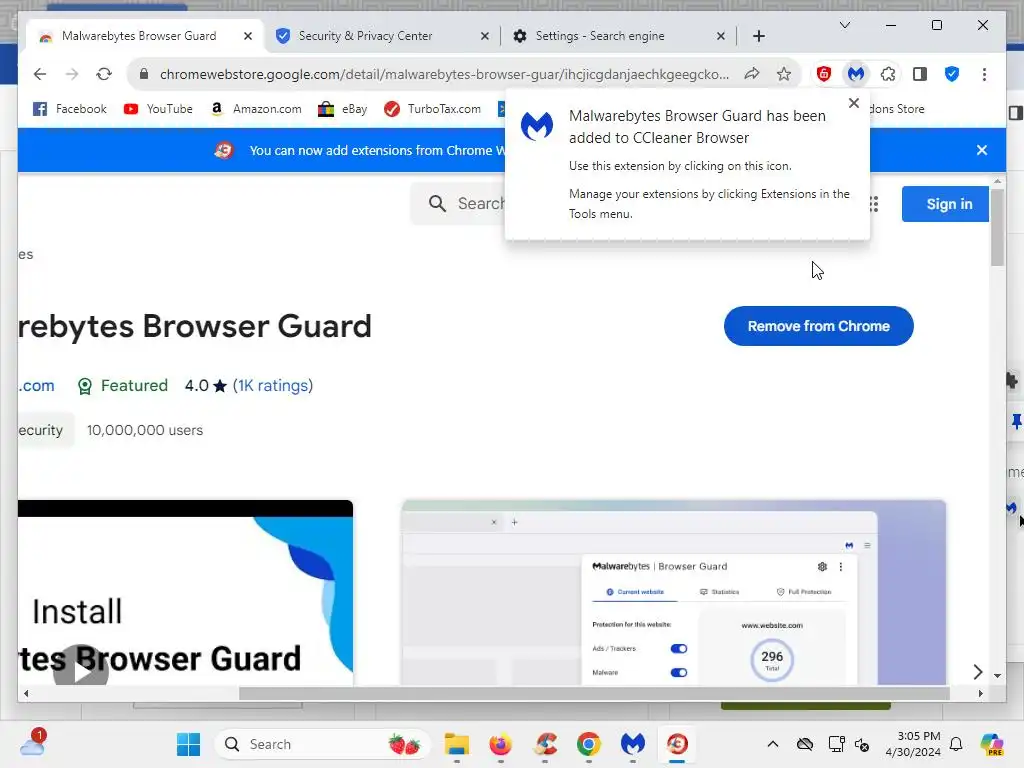
Task: Open the Amazon.com bookmark
Action: (x=256, y=109)
